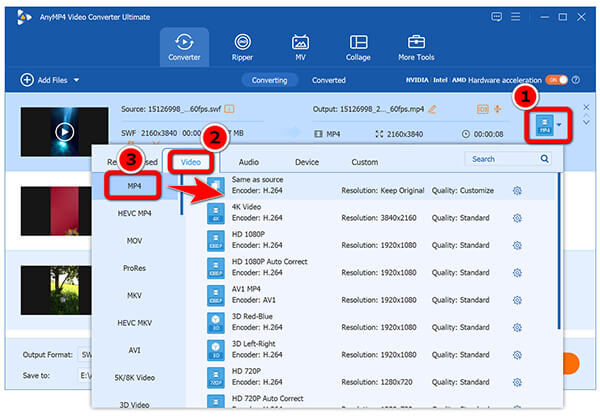Open settings gear for Same as source
This screenshot has width=600, height=419.
[x=517, y=191]
